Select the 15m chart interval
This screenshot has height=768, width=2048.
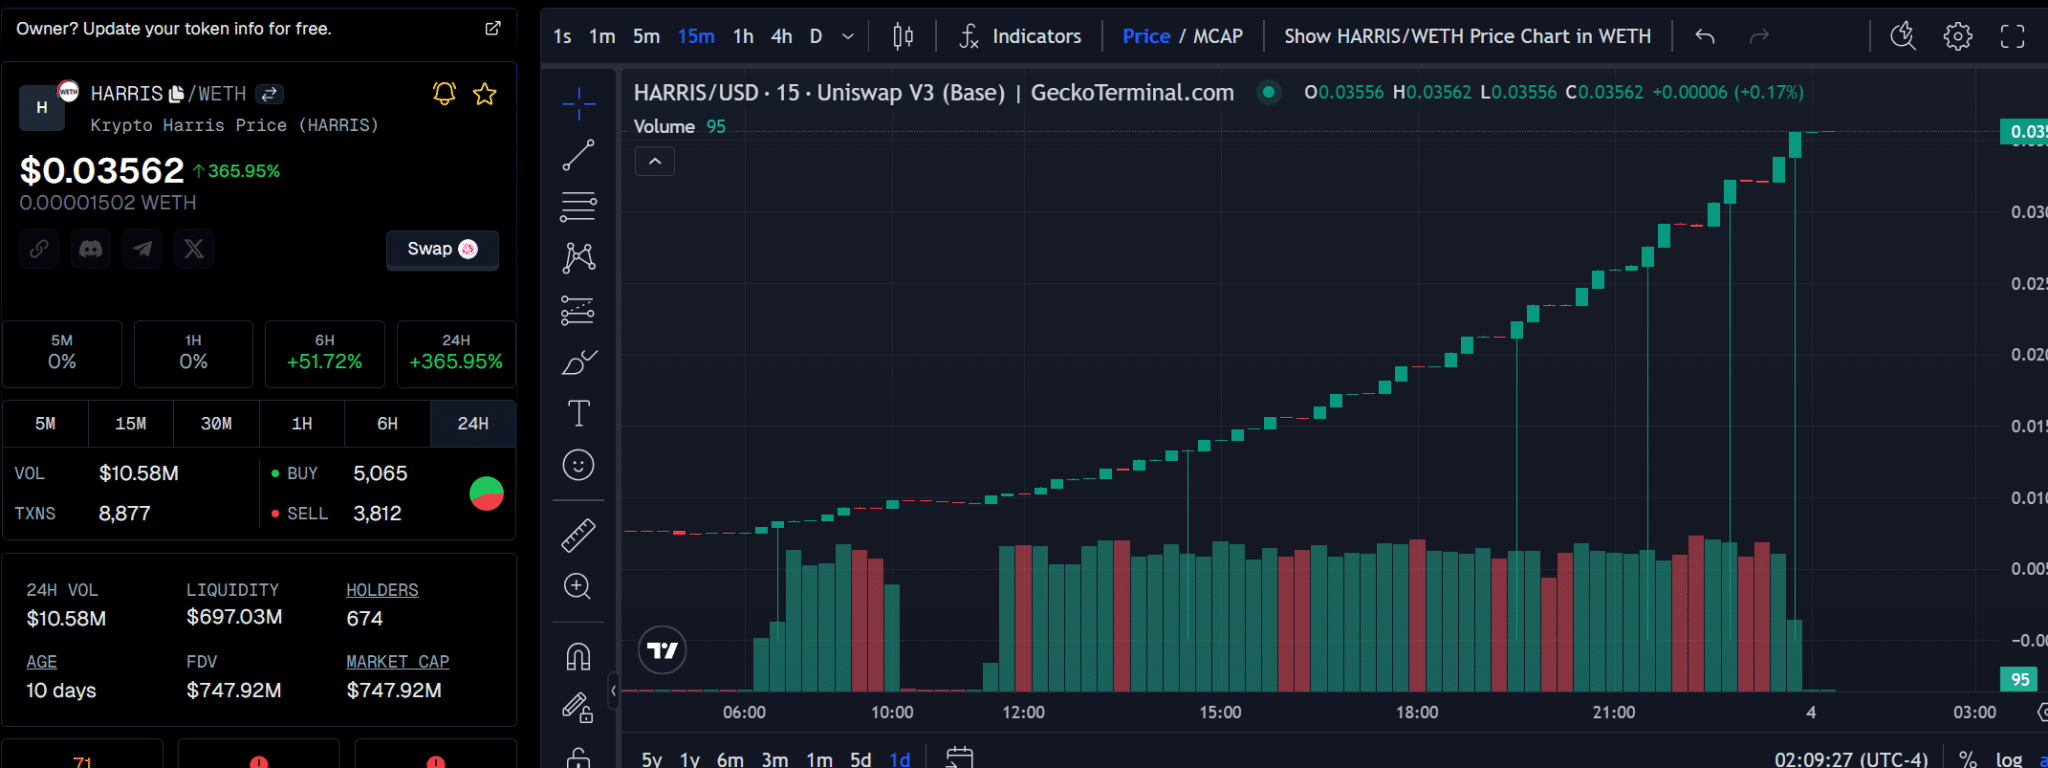(696, 37)
